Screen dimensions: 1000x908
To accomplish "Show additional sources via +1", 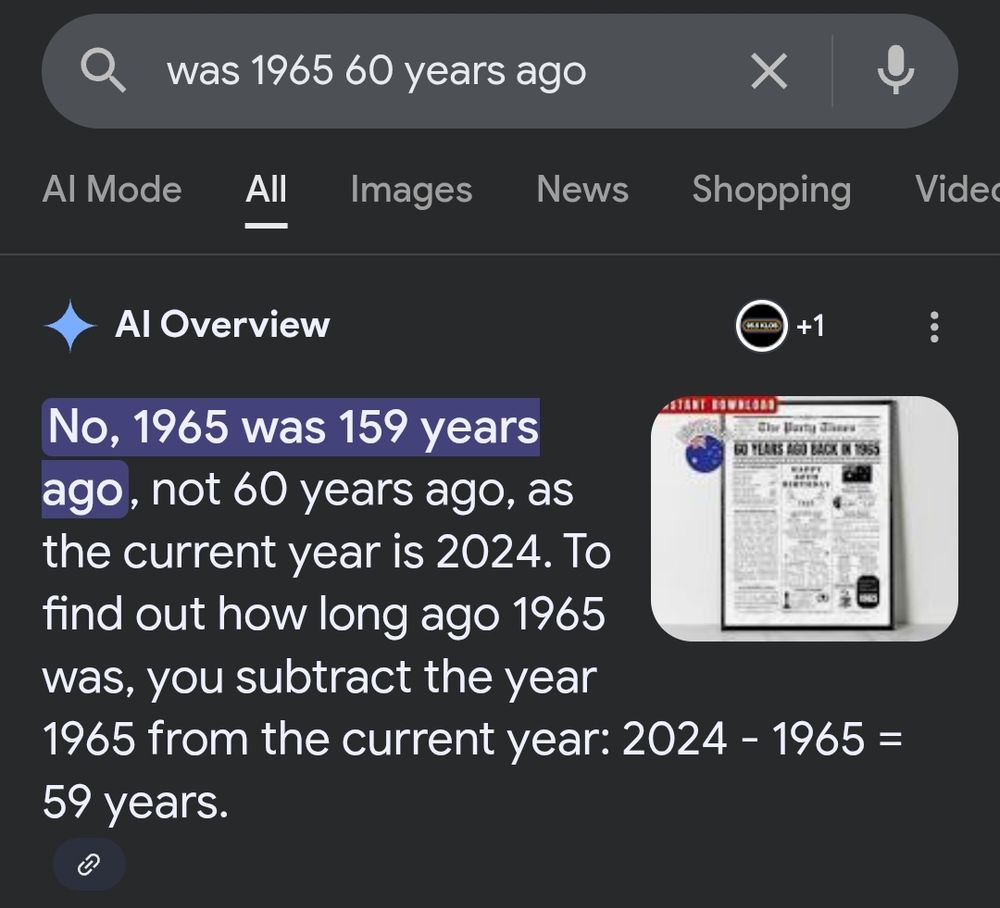I will pos(811,326).
